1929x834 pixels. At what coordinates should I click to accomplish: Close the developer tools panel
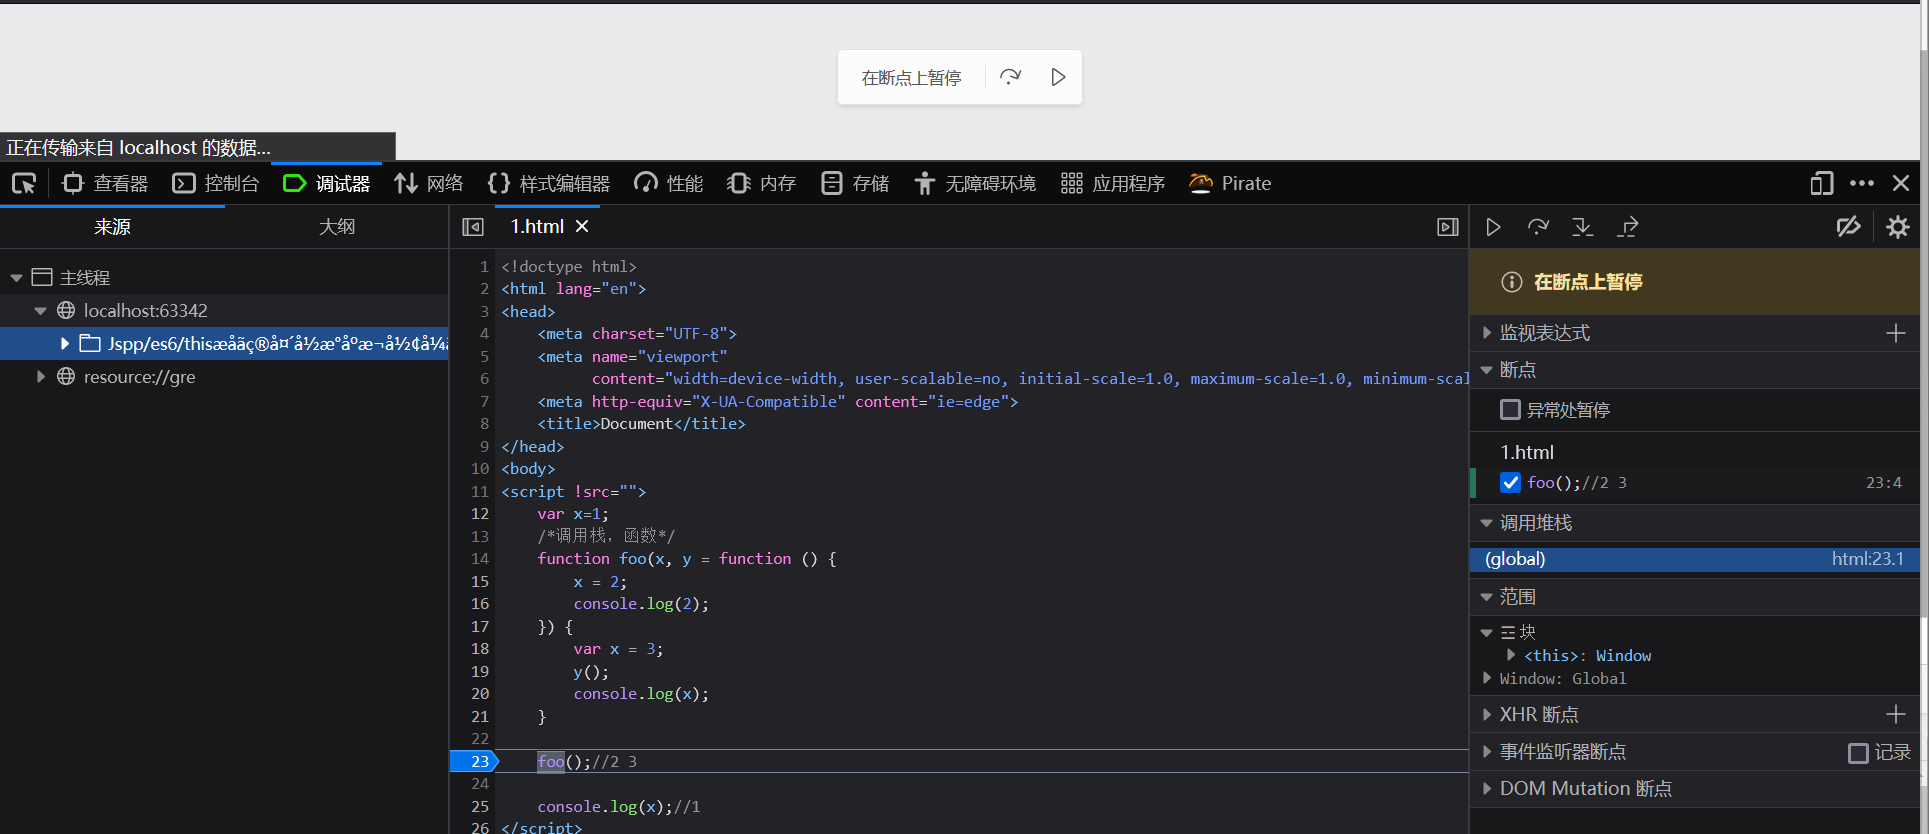(1901, 184)
